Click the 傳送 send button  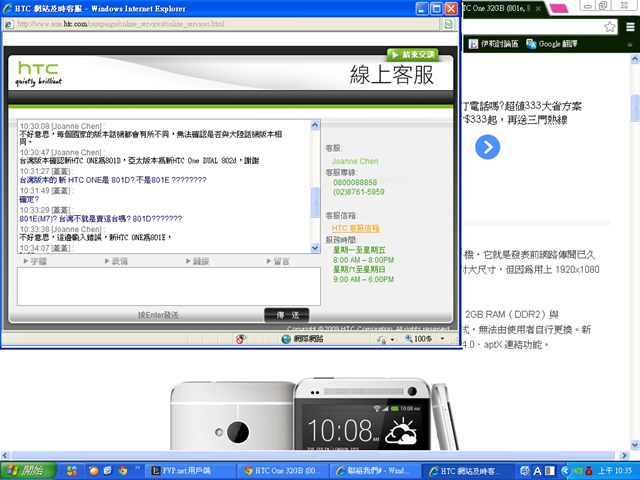(287, 315)
